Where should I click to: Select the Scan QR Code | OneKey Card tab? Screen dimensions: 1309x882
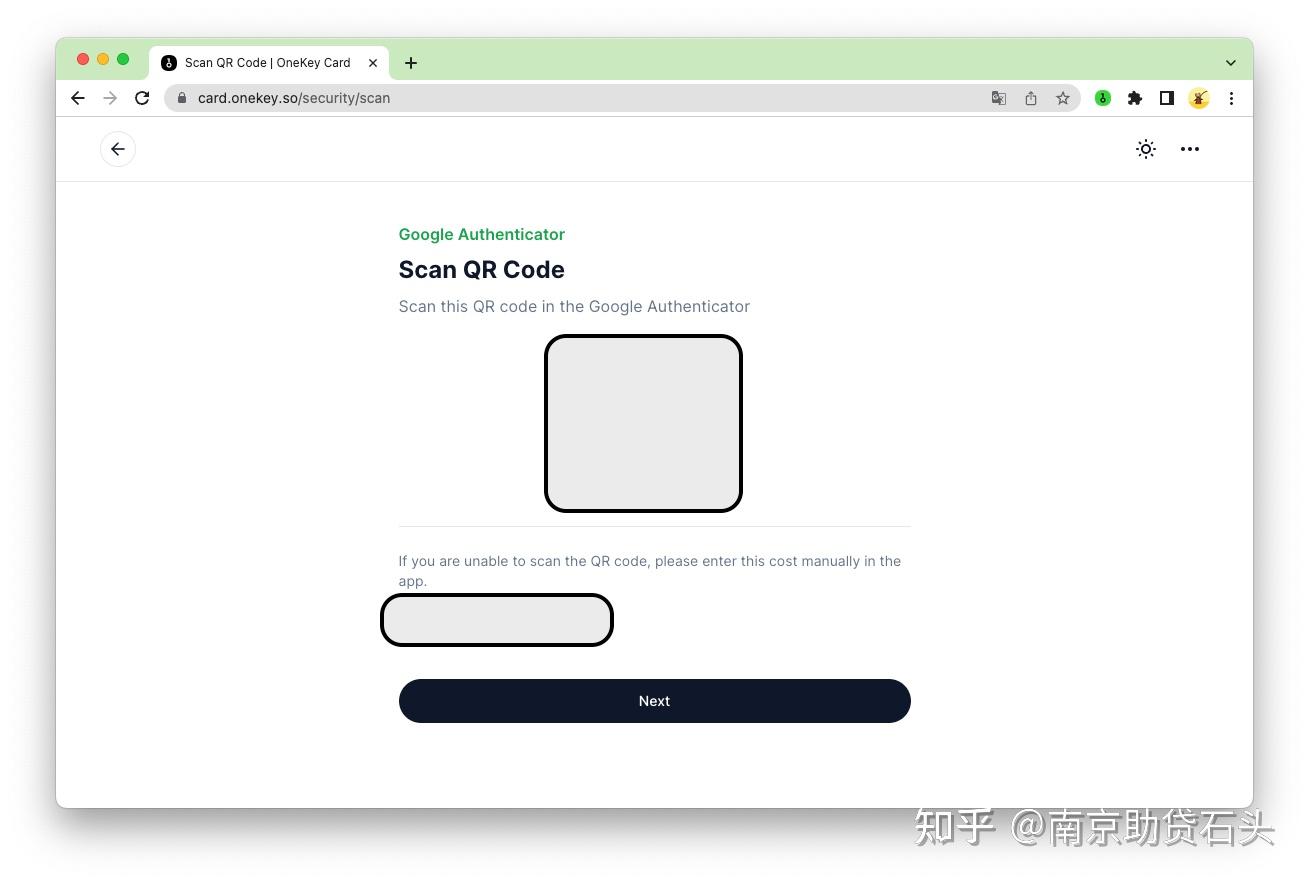click(x=268, y=62)
